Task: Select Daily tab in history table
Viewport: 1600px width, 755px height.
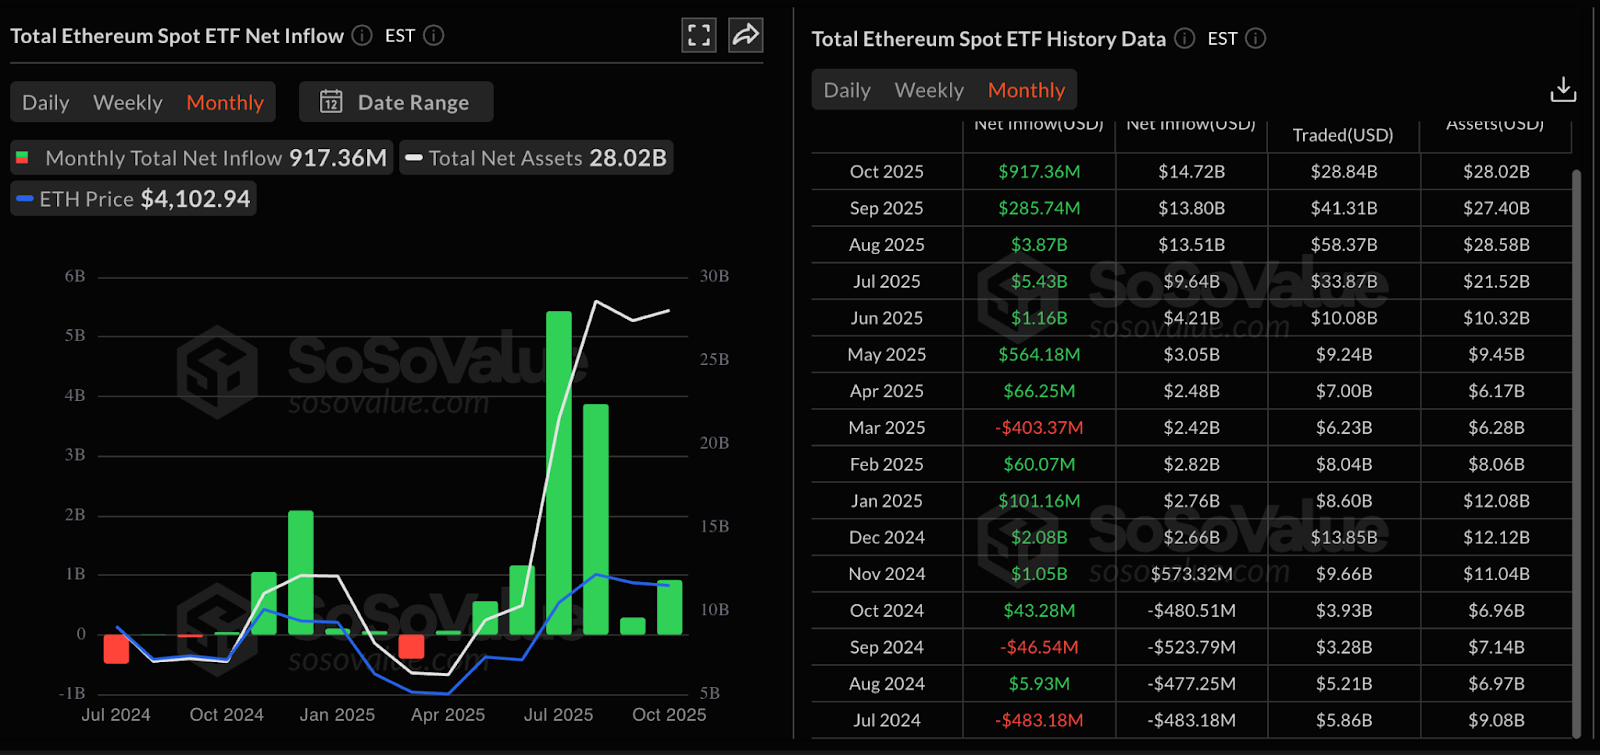Action: (847, 90)
